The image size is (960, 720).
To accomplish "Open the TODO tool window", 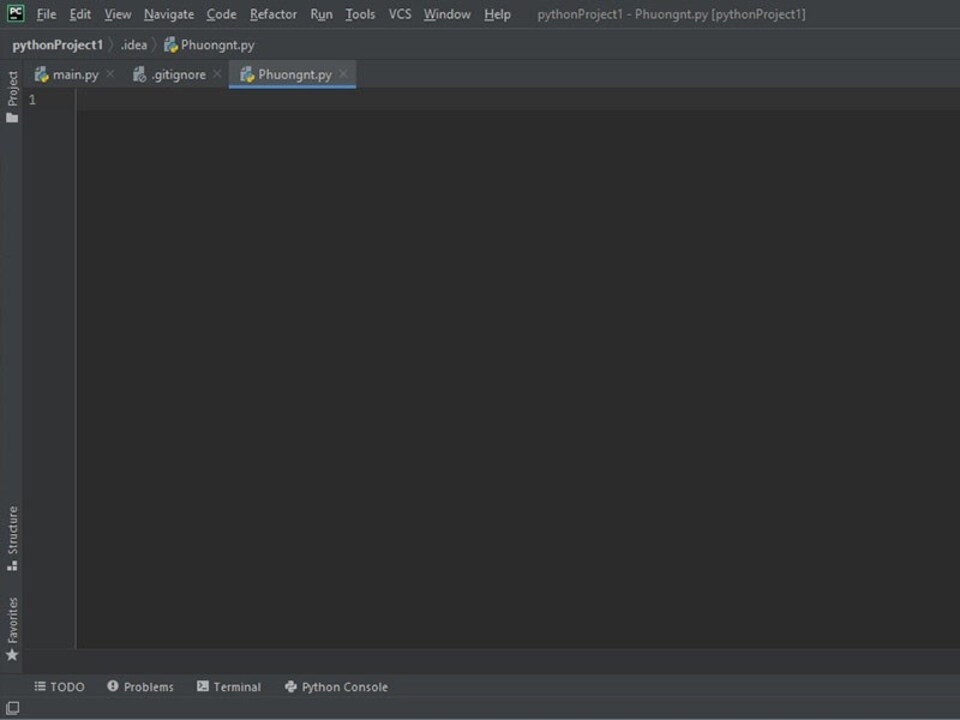I will [59, 687].
